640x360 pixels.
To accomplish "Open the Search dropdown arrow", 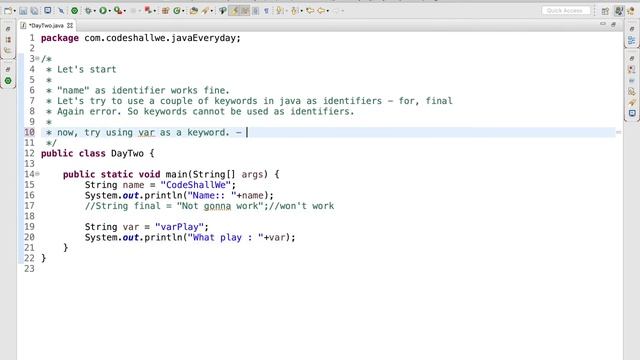I will [211, 11].
